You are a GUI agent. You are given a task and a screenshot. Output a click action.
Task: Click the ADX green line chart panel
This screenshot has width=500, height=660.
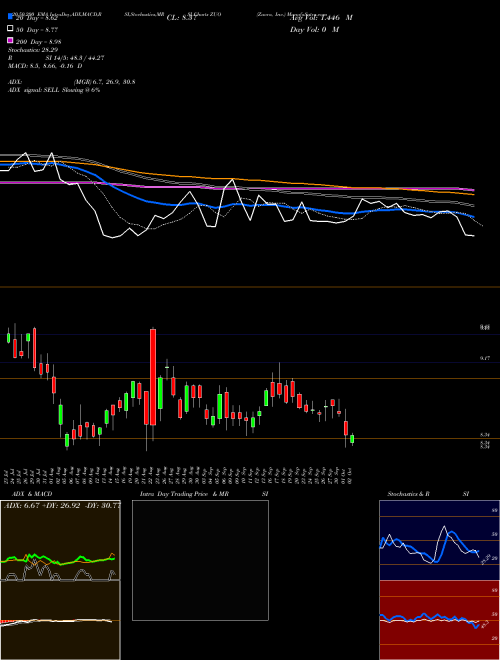coord(60,540)
